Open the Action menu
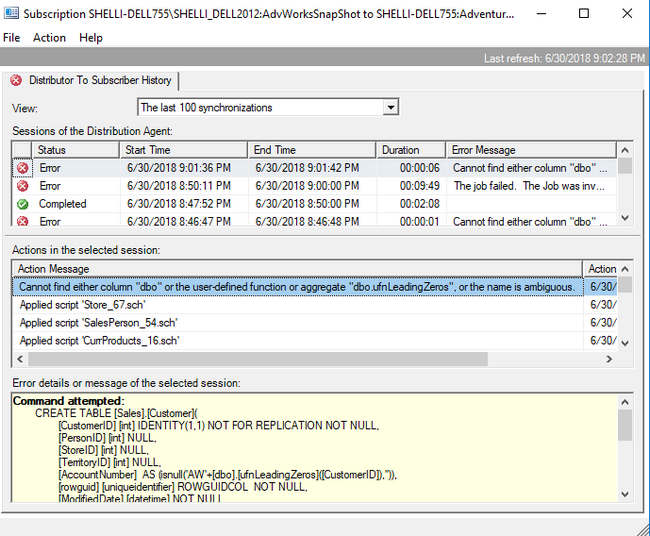Viewport: 650px width, 536px height. pos(49,38)
